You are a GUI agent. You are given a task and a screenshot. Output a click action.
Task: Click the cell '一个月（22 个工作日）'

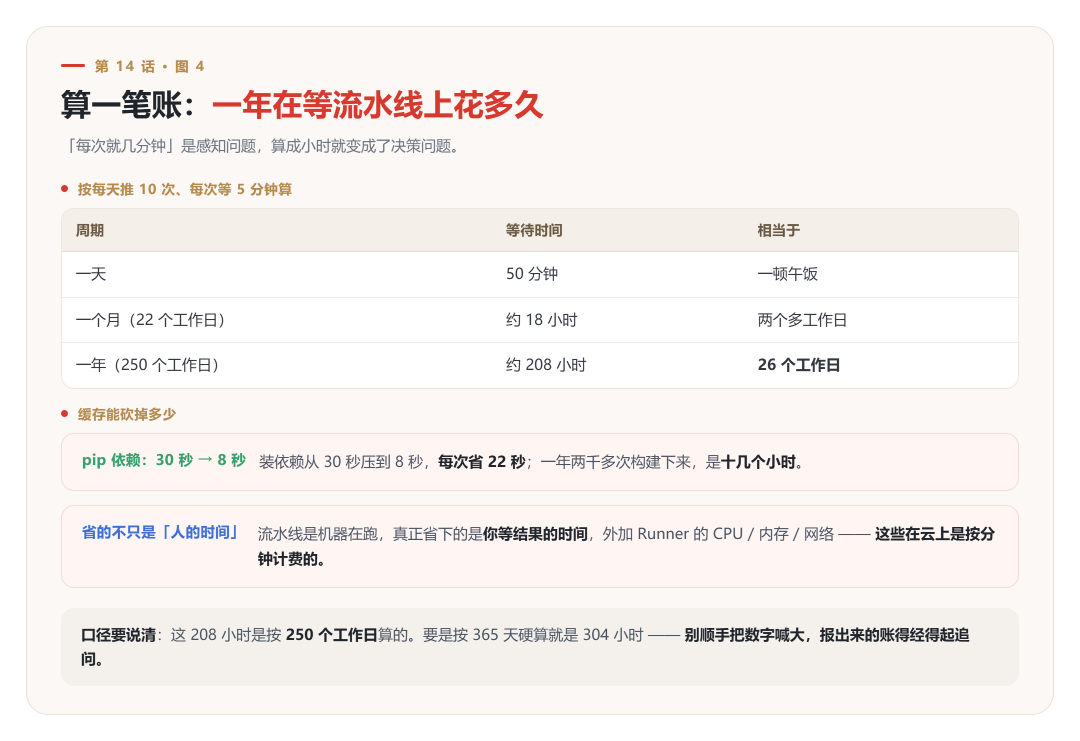coord(150,320)
